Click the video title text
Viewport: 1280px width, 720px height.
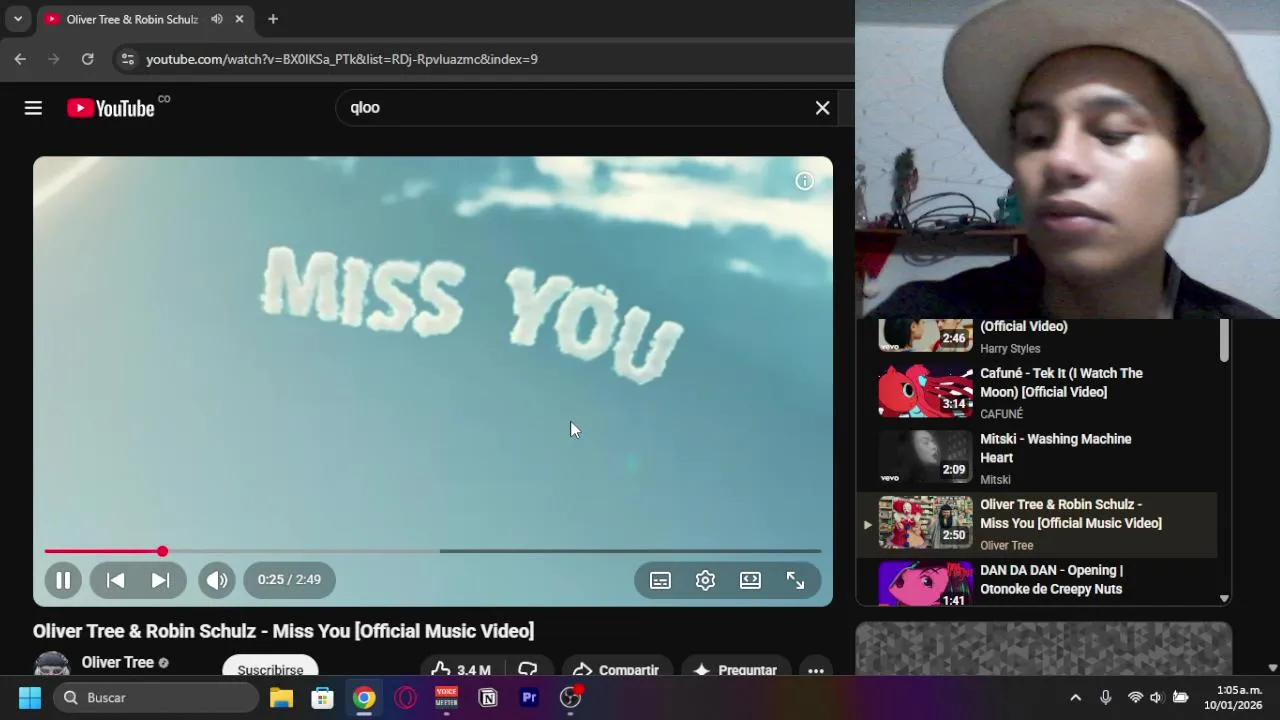[x=283, y=631]
